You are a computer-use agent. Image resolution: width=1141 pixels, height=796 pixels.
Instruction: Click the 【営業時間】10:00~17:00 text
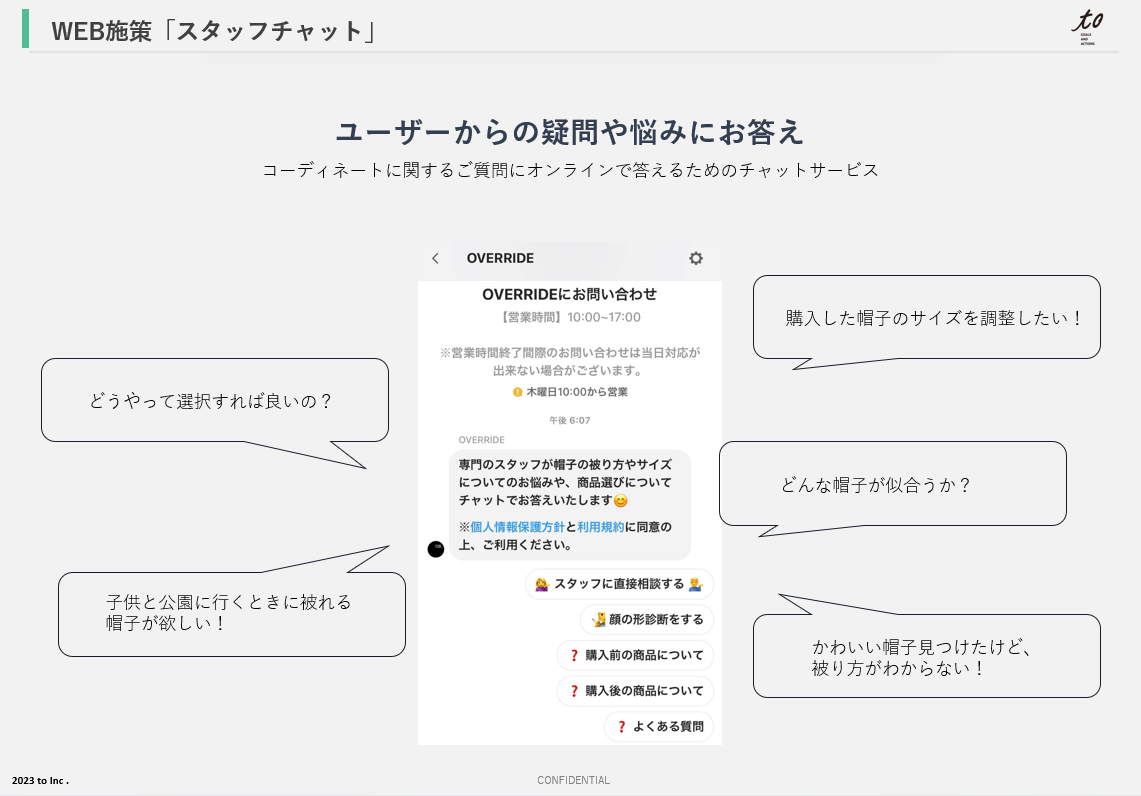(569, 317)
